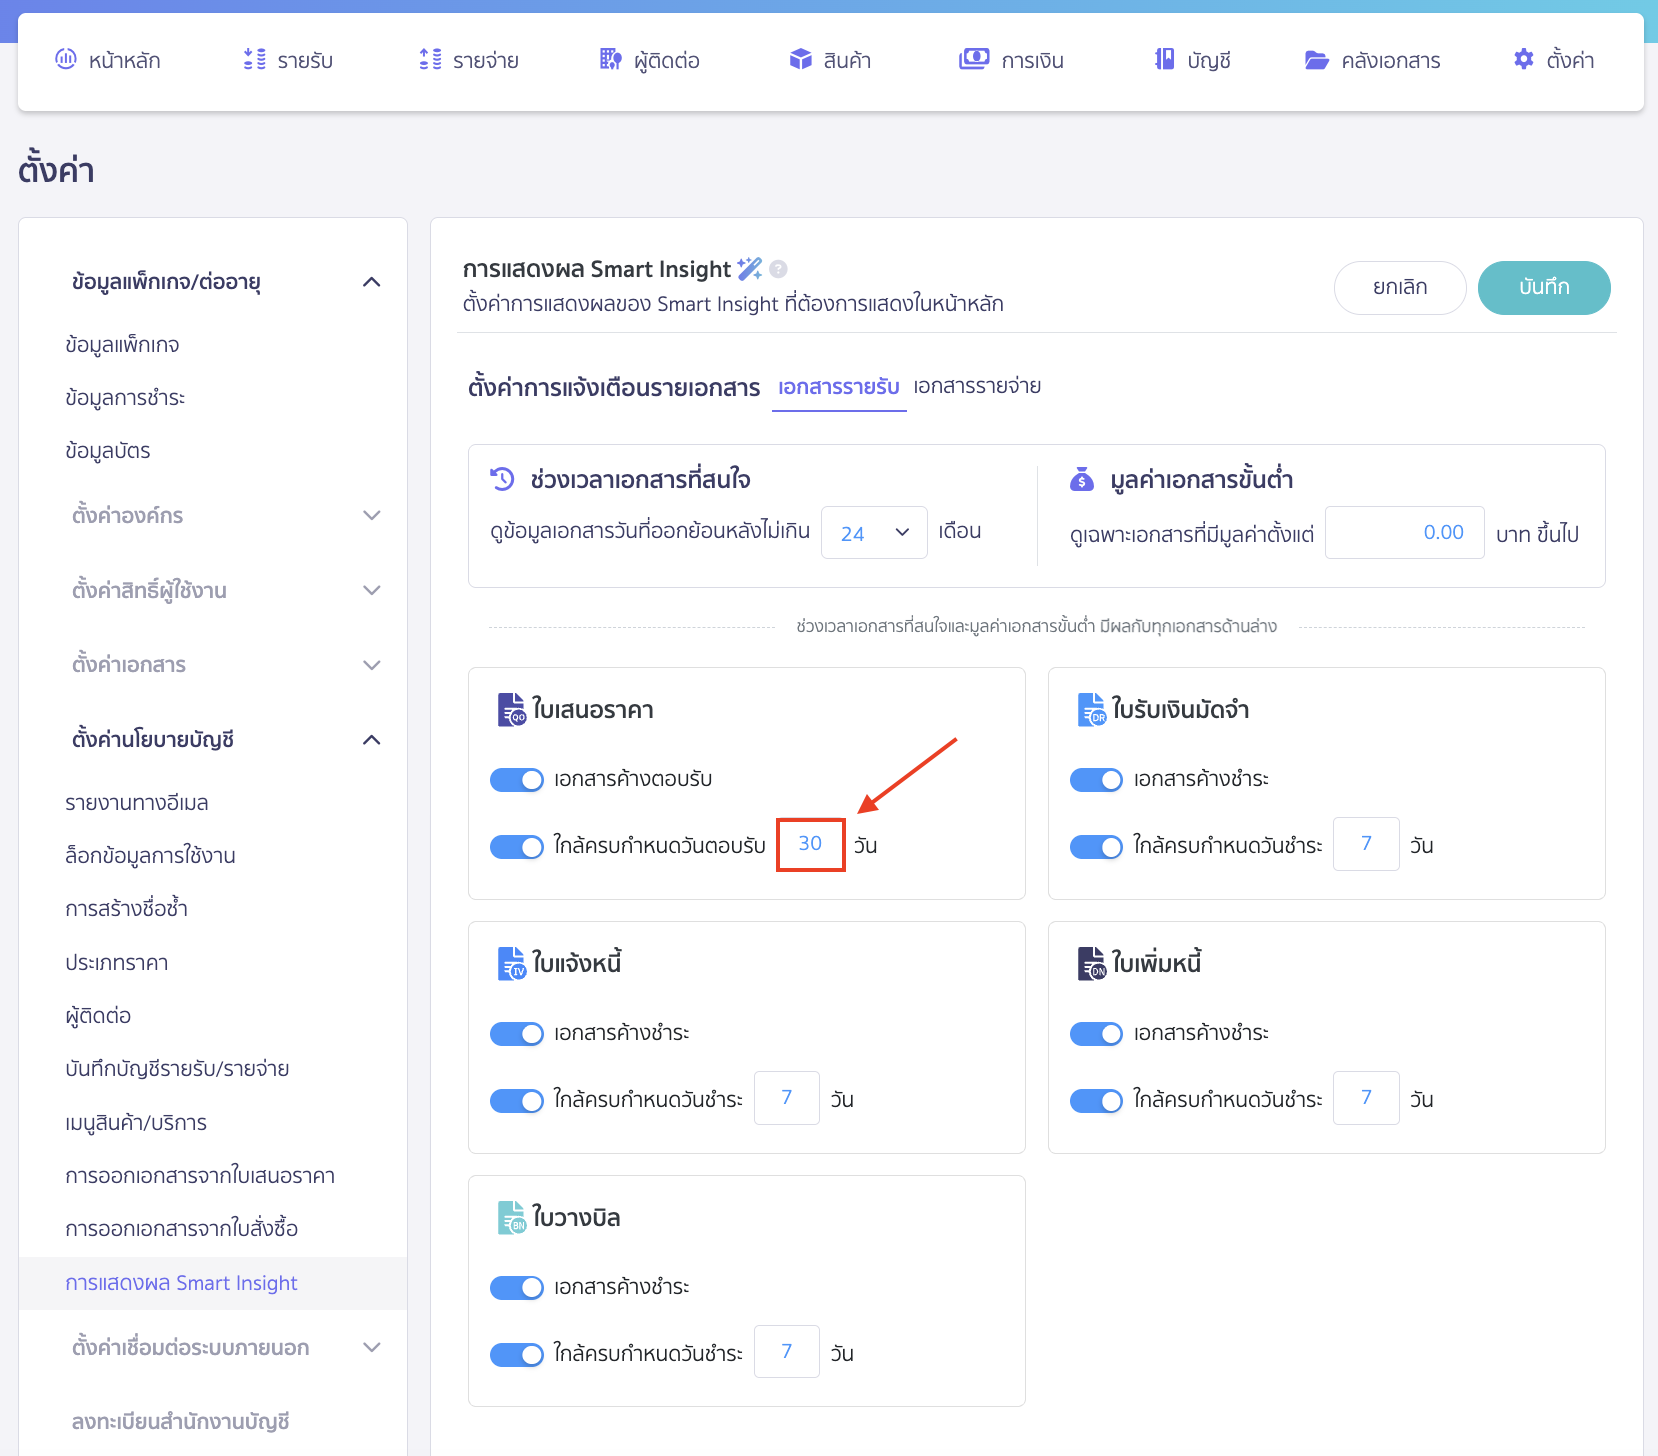This screenshot has width=1658, height=1456.
Task: Click the minimum document value input field
Action: click(x=1404, y=533)
